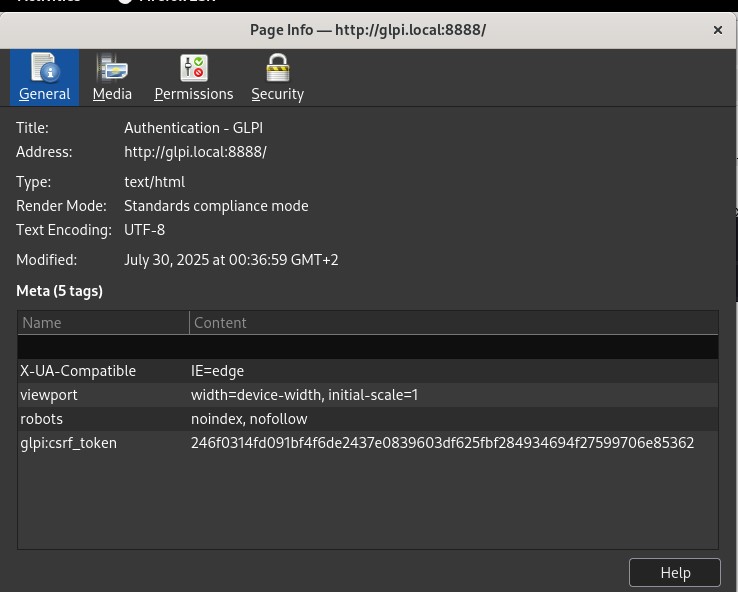Click the Title field showing Authentication - GLPI
Image resolution: width=738 pixels, height=592 pixels.
(193, 128)
